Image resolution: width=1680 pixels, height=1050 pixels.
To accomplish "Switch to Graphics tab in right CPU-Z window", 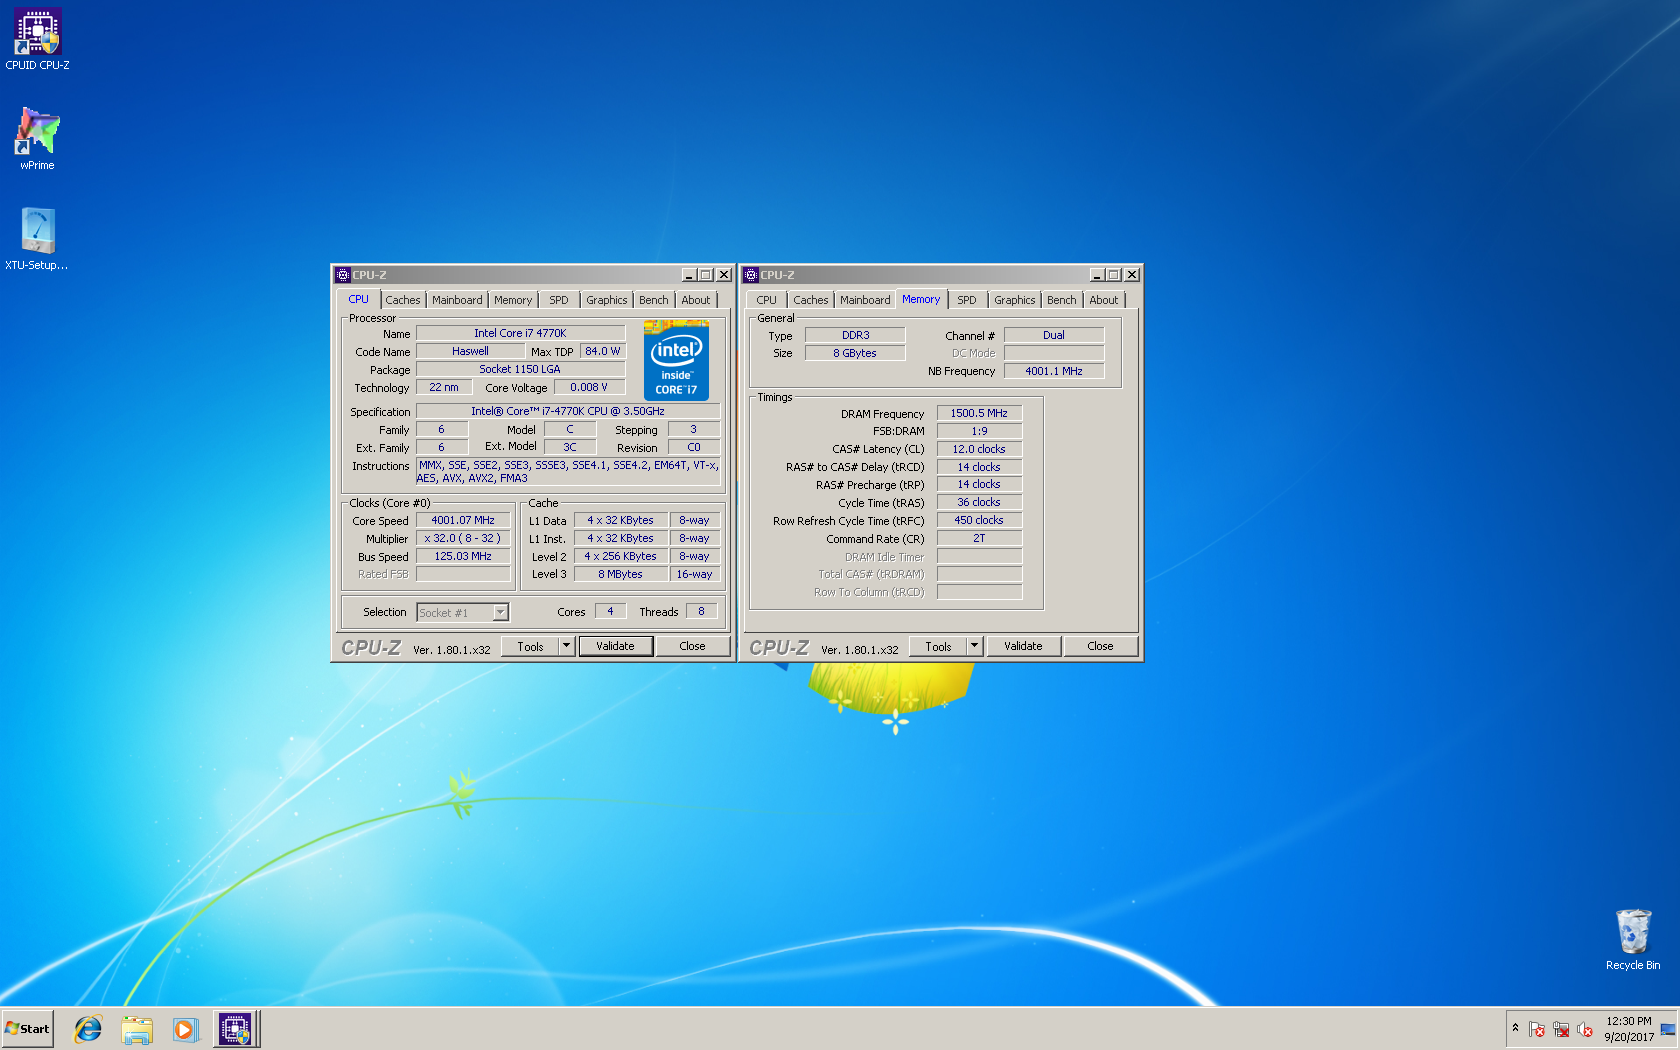I will [1015, 300].
